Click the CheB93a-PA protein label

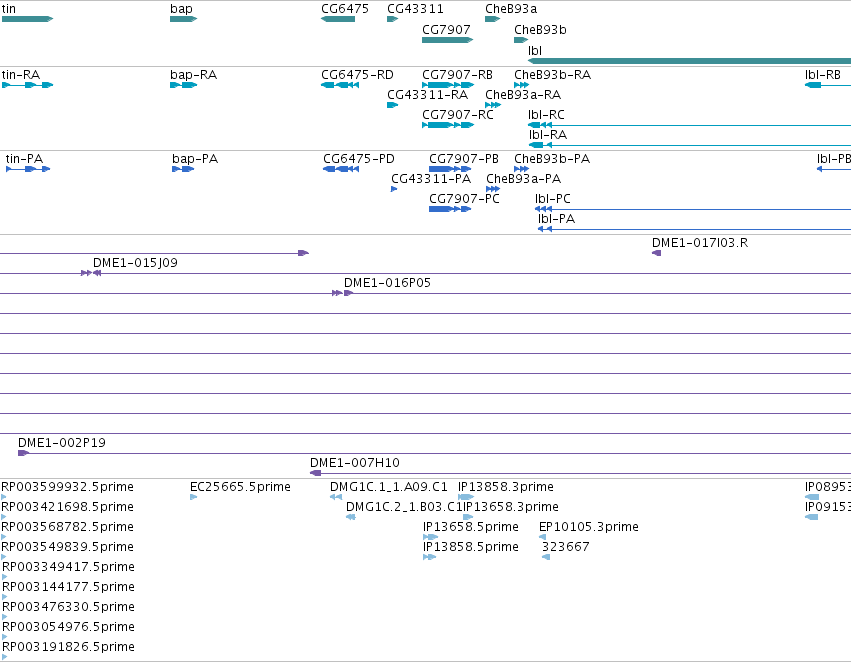click(523, 179)
